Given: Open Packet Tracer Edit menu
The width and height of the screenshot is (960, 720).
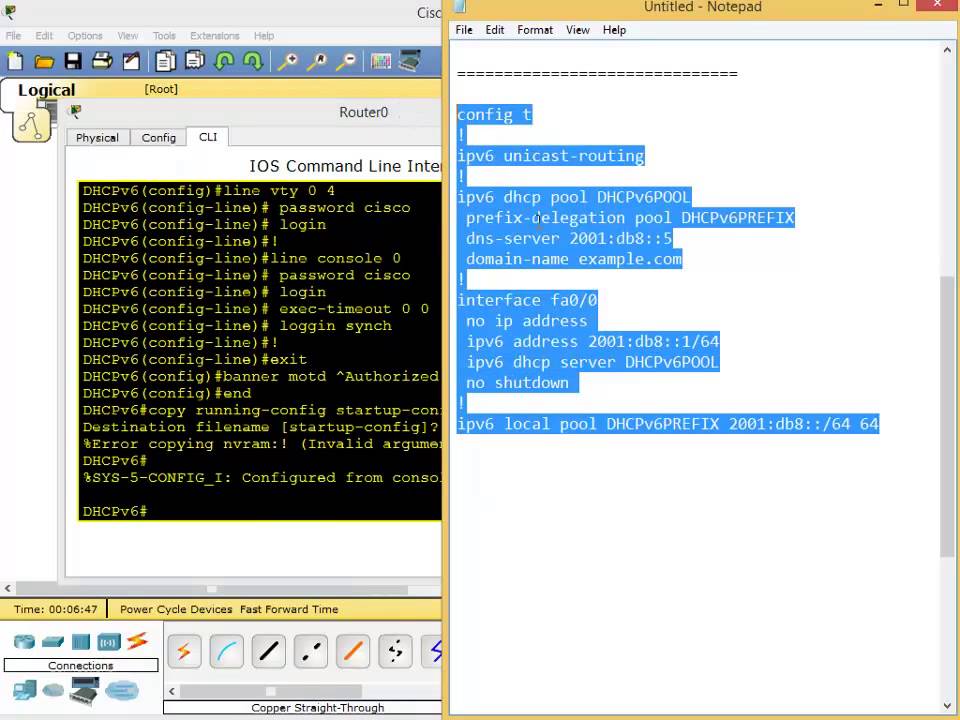Looking at the screenshot, I should point(44,36).
